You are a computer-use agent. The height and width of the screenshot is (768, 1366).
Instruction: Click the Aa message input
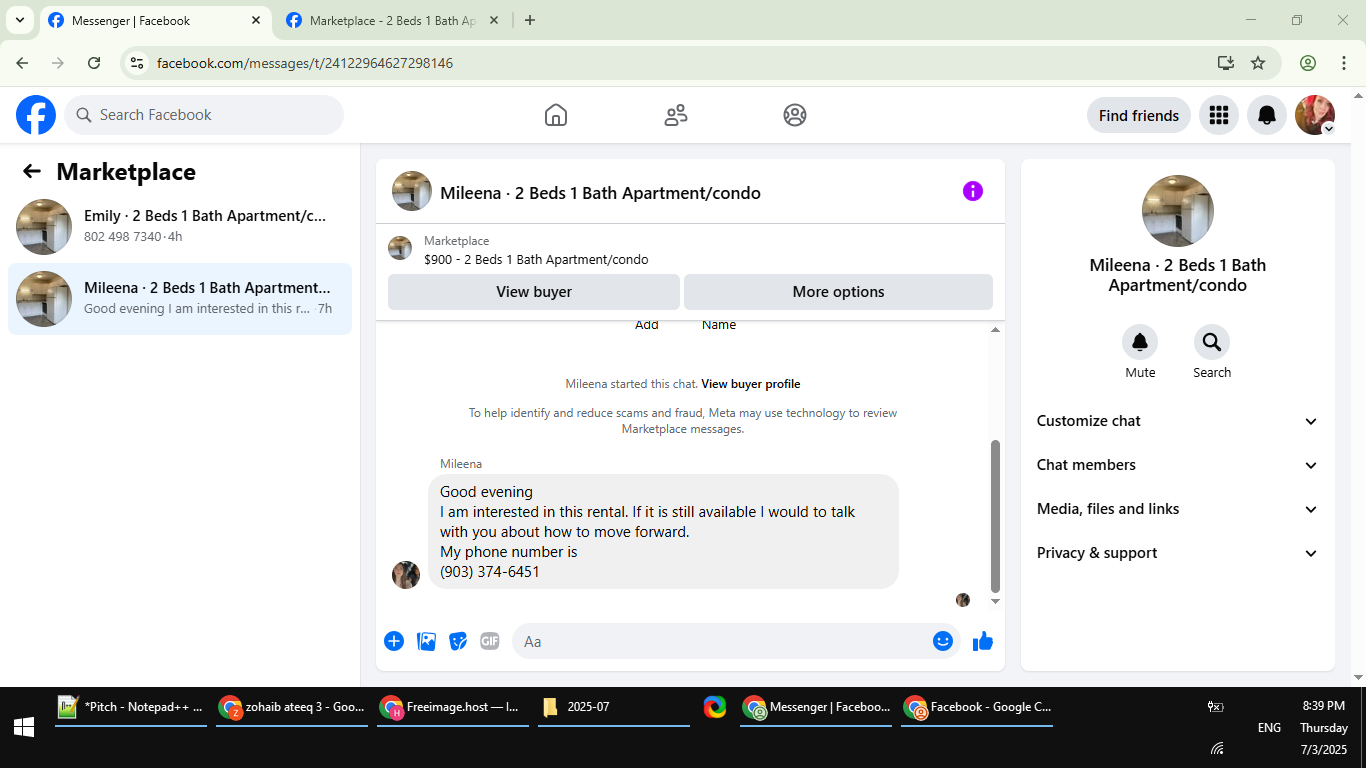tap(720, 641)
